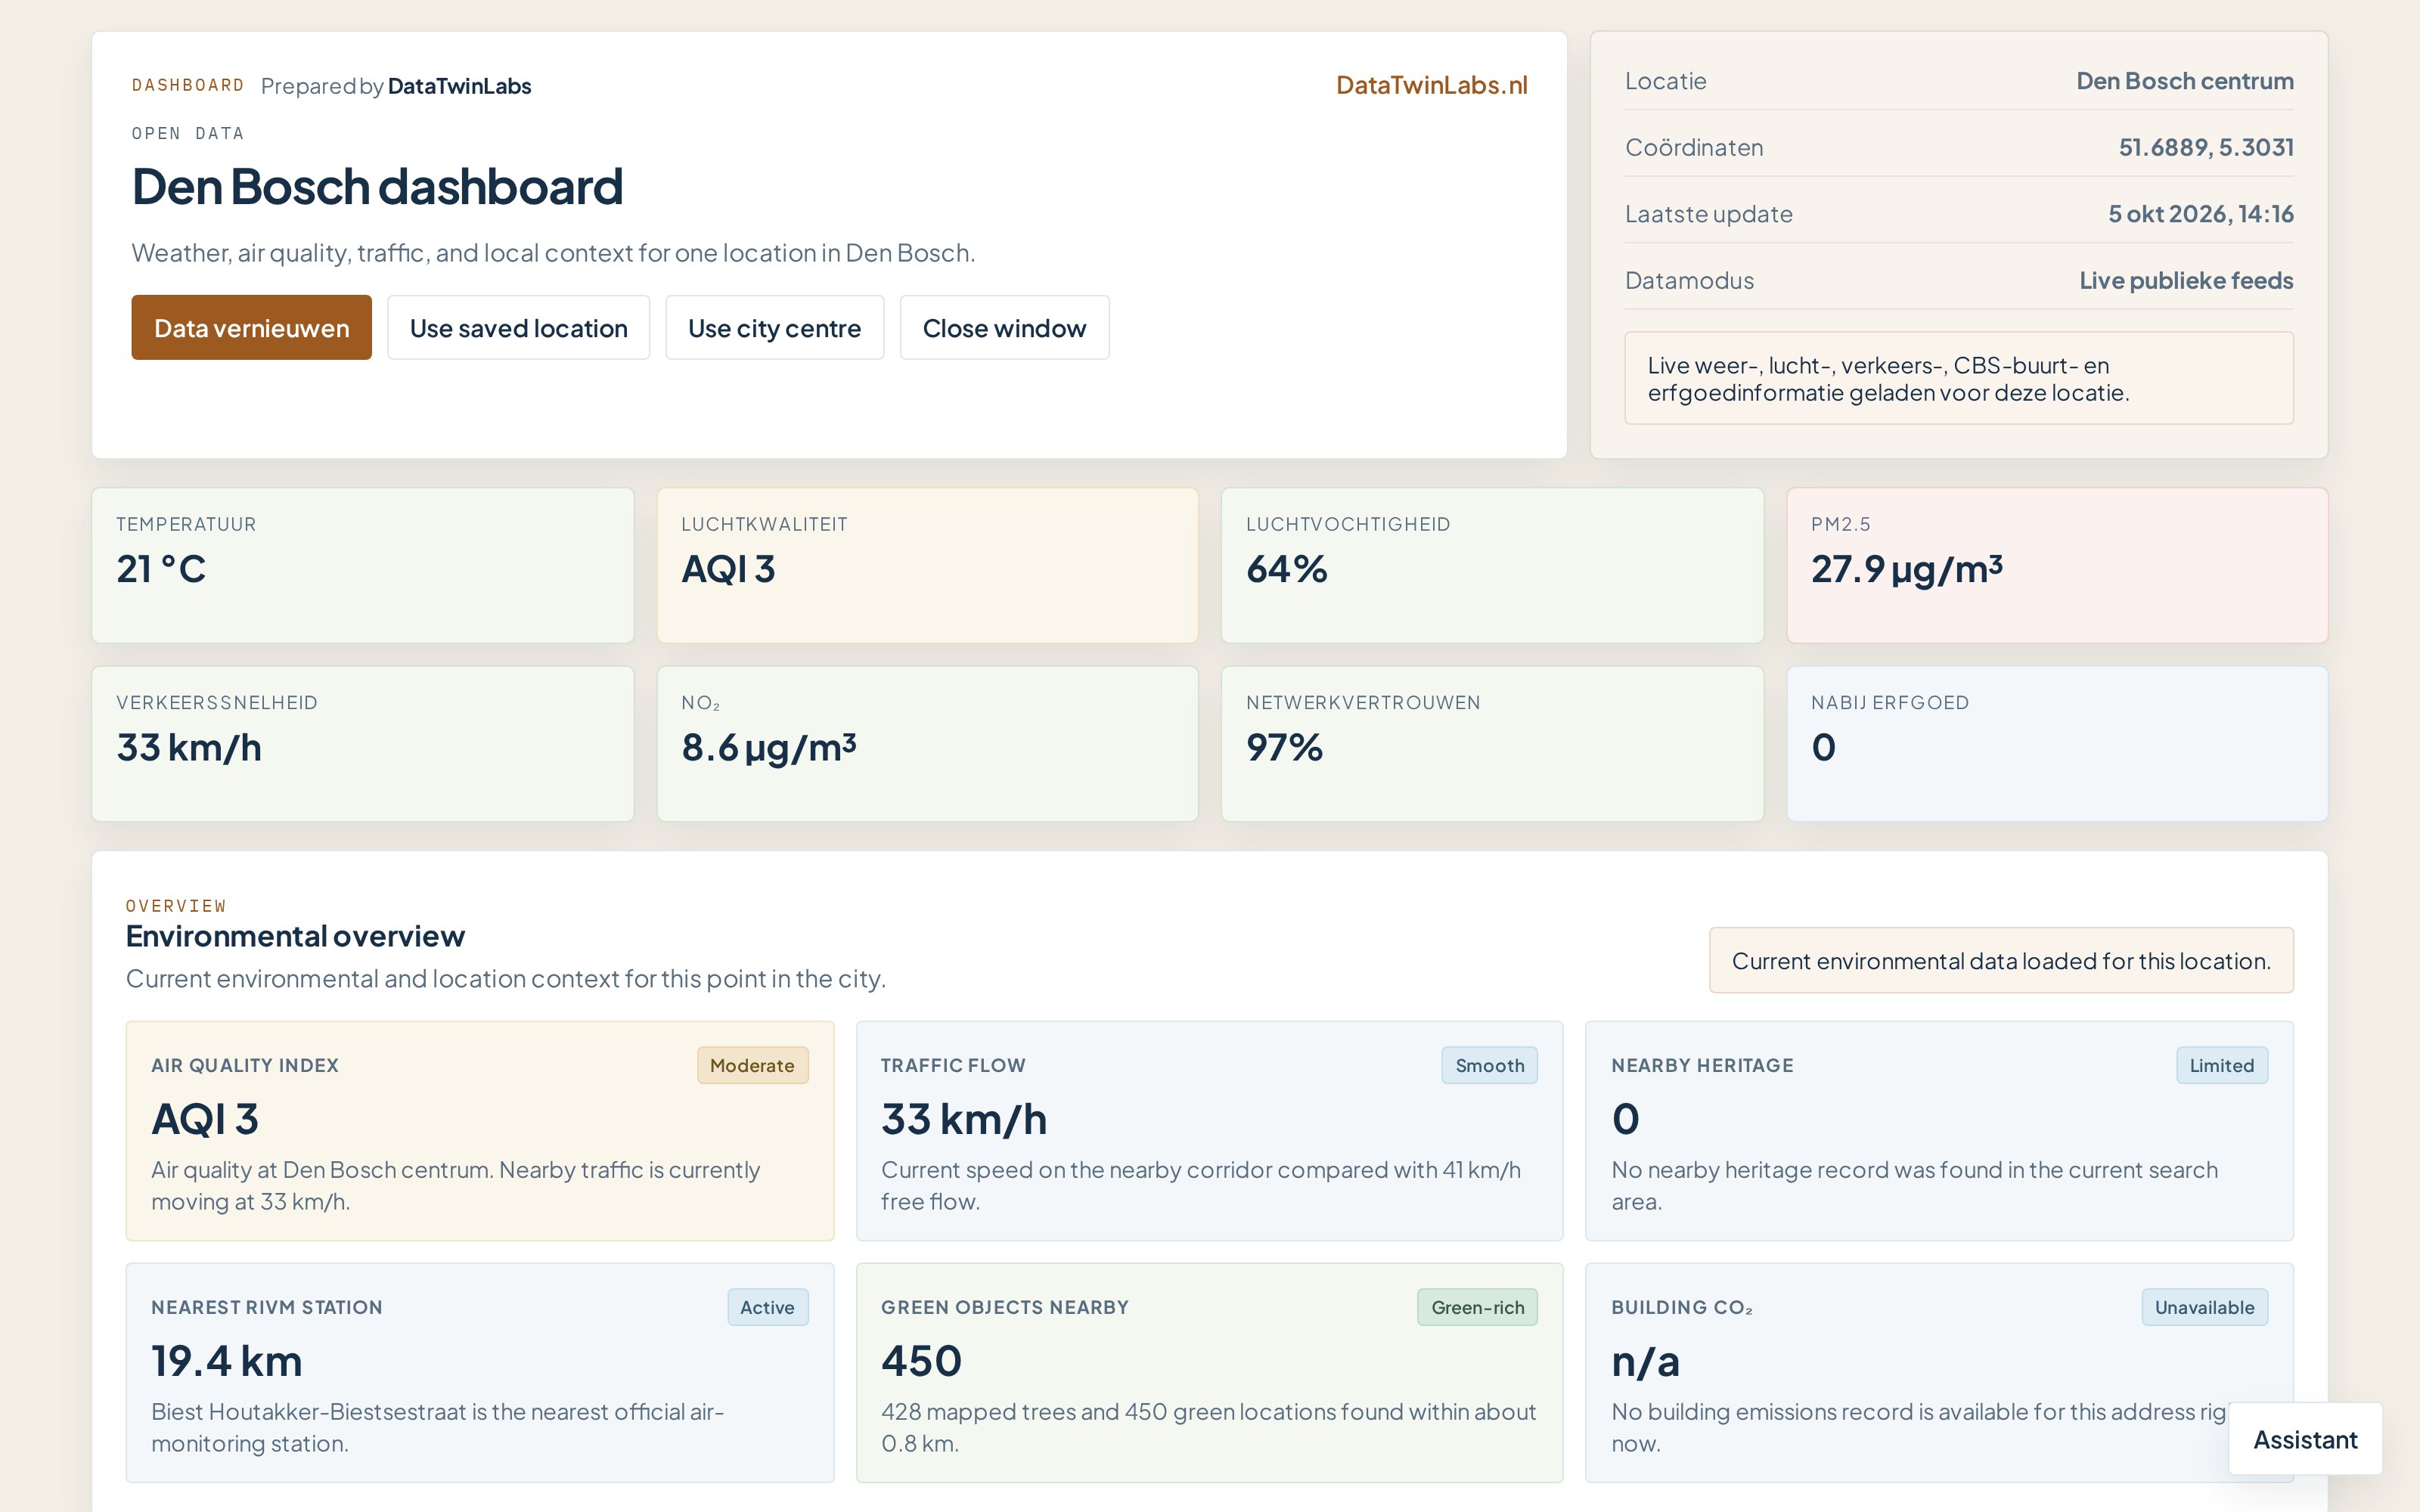Click the Moderate badge on Air Quality Index
Screen dimensions: 2420x1512
tap(752, 1065)
